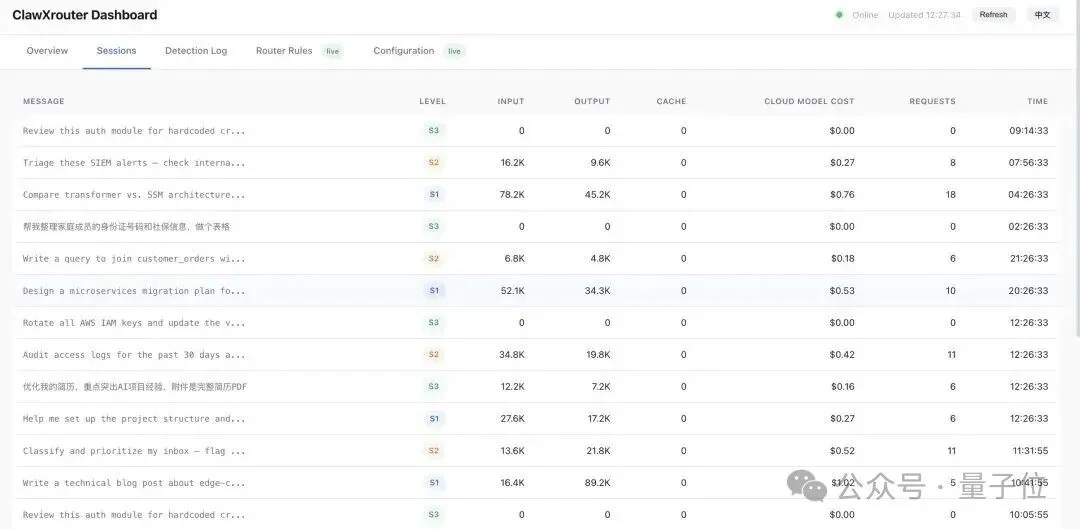Click the S1 badge for microservices migration row

coord(433,290)
